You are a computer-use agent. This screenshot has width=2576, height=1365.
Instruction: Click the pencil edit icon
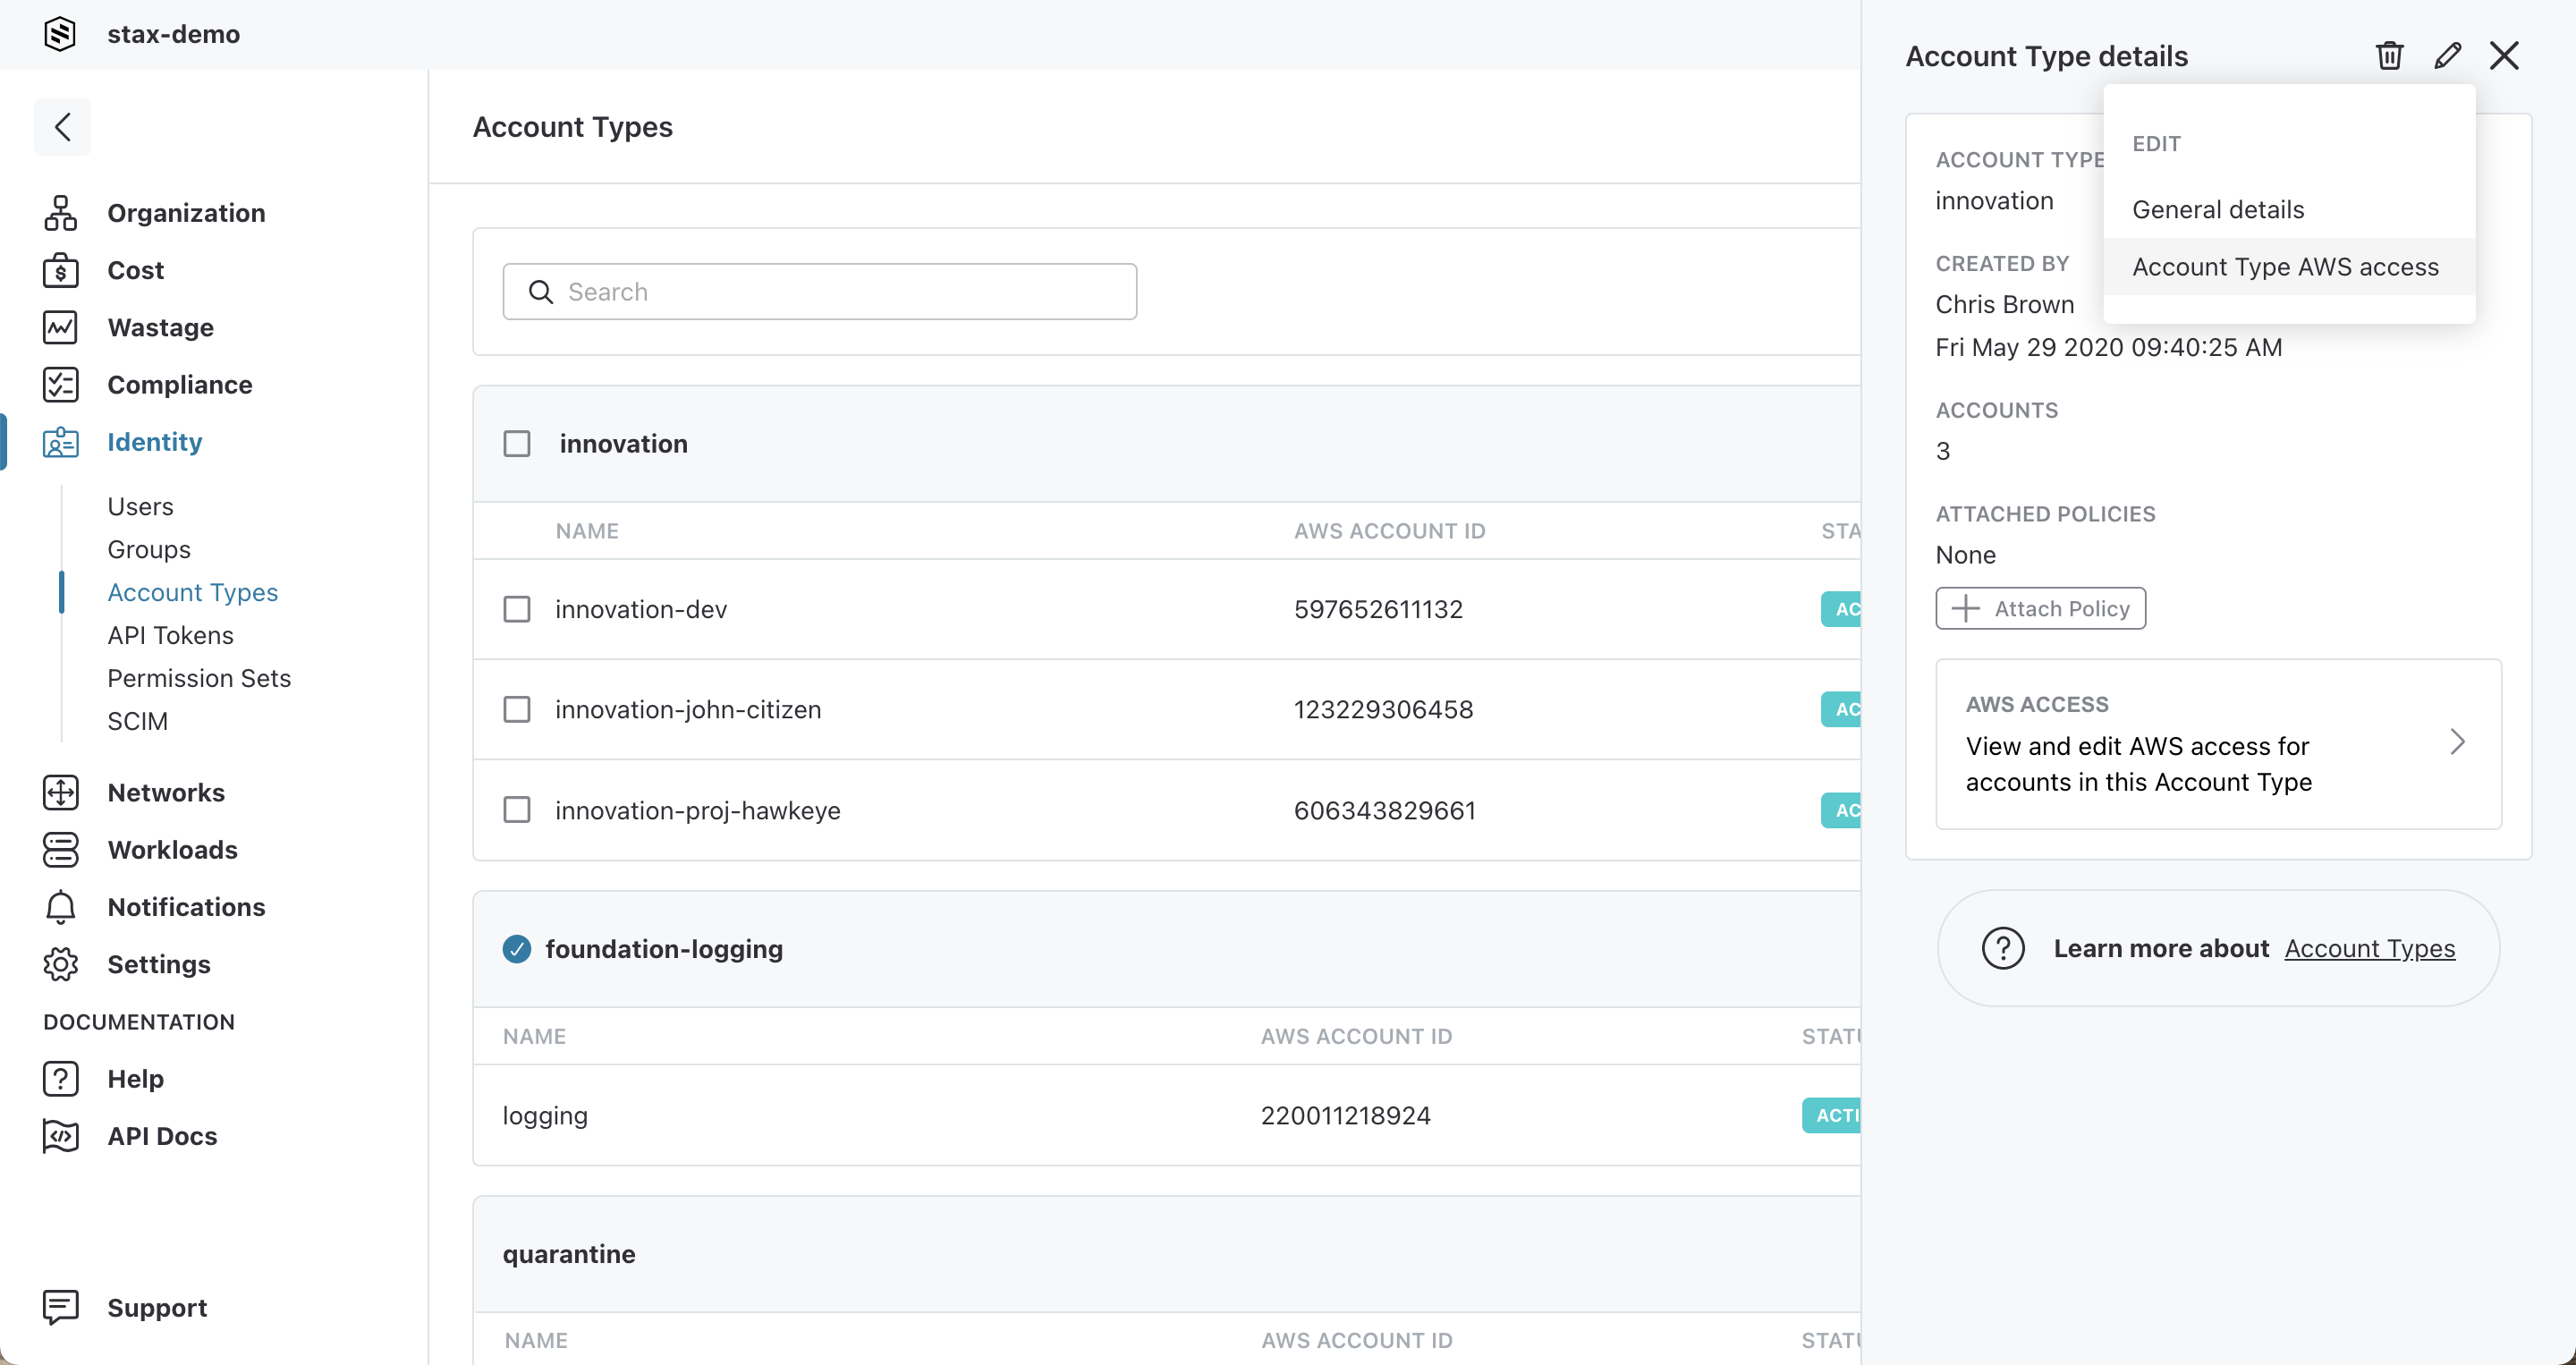(x=2447, y=55)
